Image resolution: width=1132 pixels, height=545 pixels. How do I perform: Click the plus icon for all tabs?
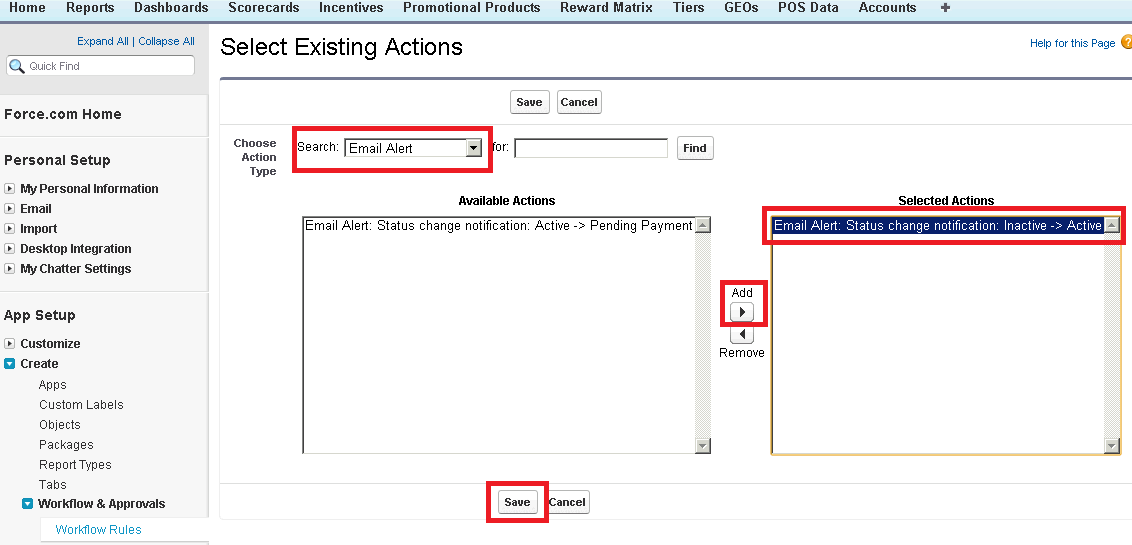[x=945, y=8]
